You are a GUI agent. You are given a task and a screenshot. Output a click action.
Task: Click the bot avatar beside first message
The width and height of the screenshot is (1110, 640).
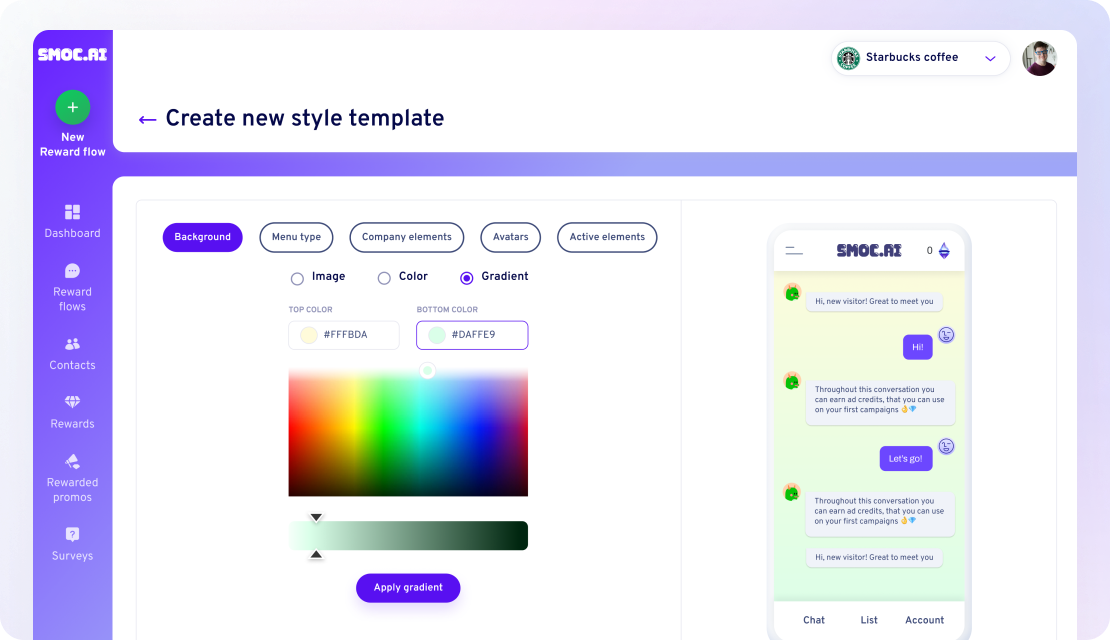coord(792,292)
